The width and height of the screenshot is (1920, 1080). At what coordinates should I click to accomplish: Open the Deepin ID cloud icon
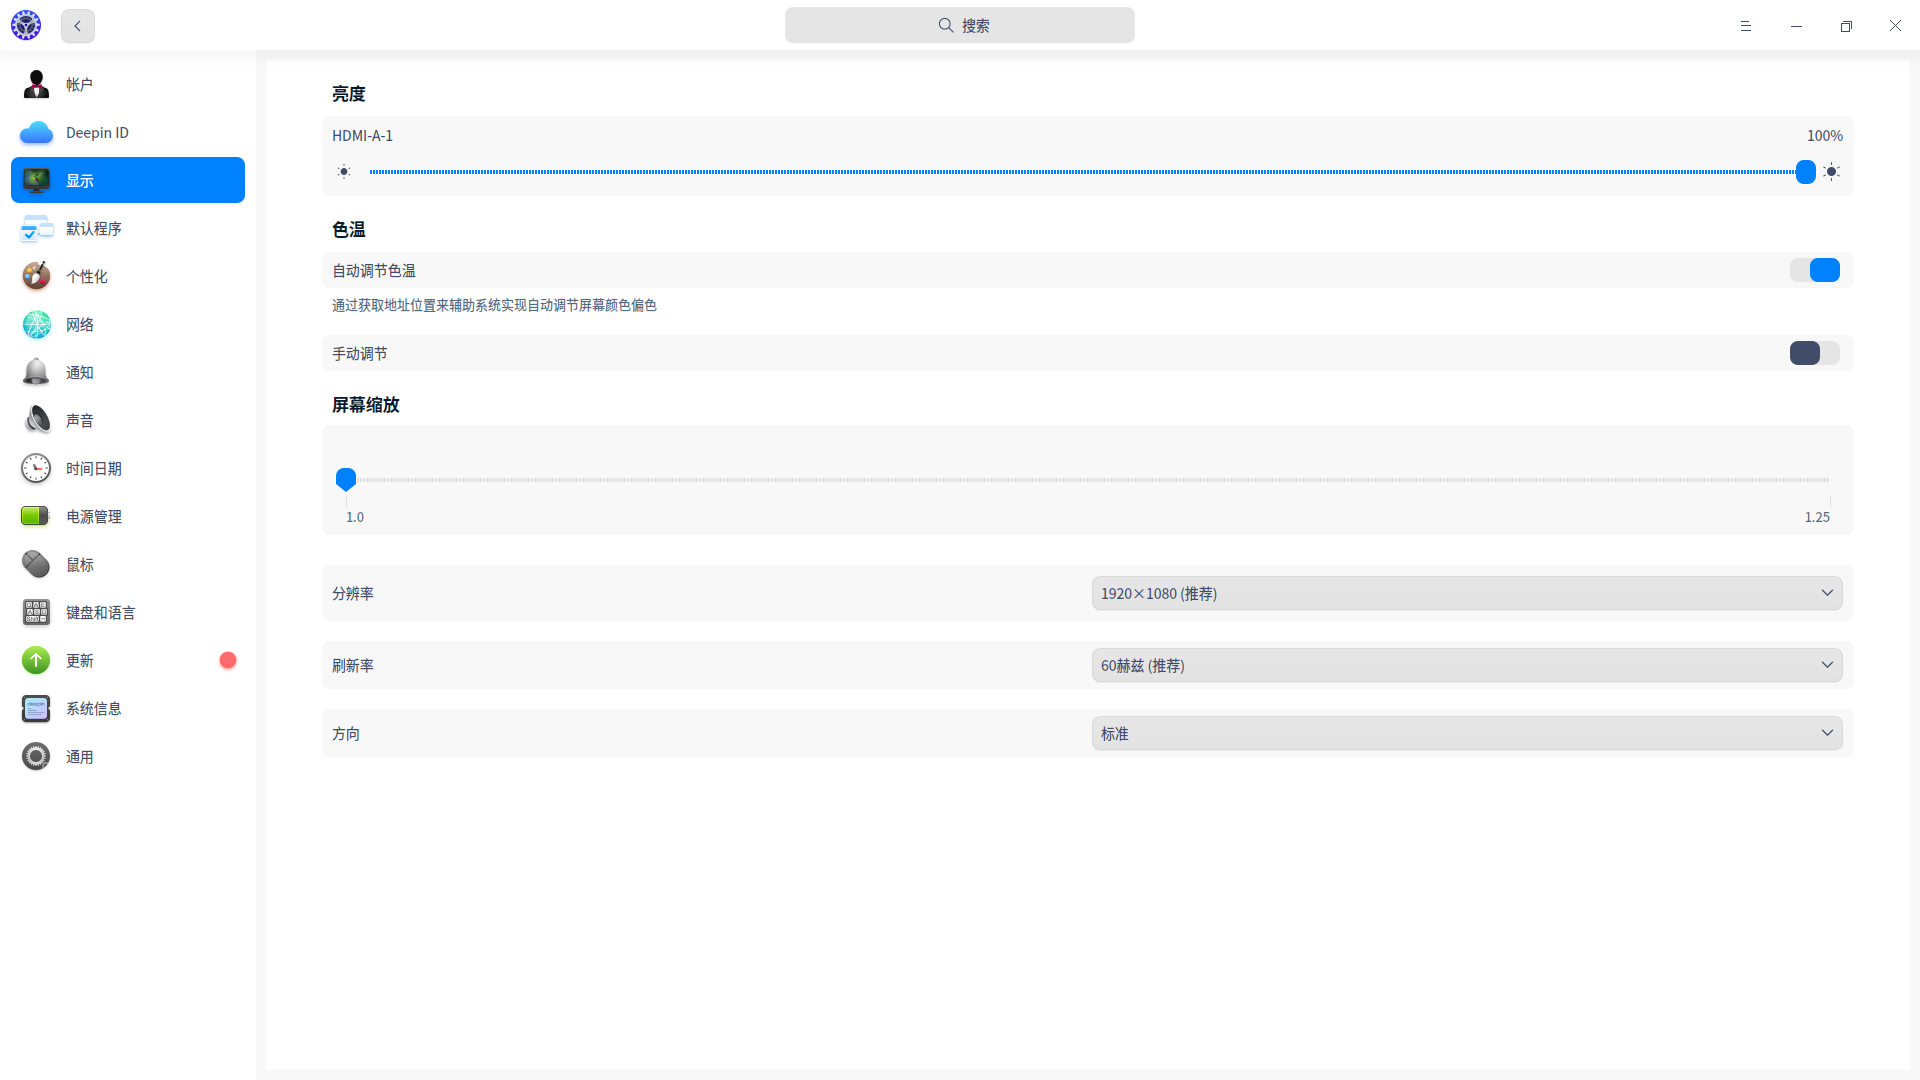(x=36, y=132)
